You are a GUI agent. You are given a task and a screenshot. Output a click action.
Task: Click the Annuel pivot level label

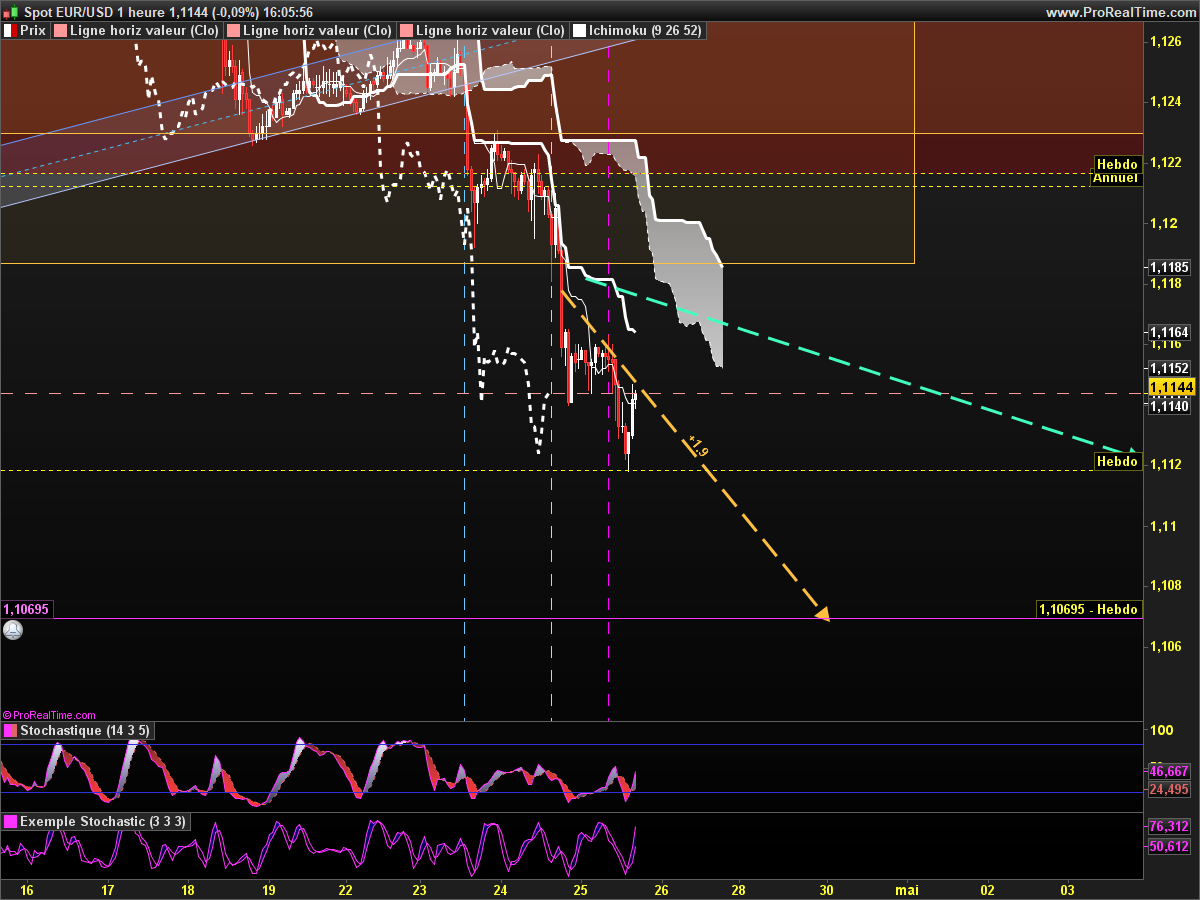[x=1115, y=178]
